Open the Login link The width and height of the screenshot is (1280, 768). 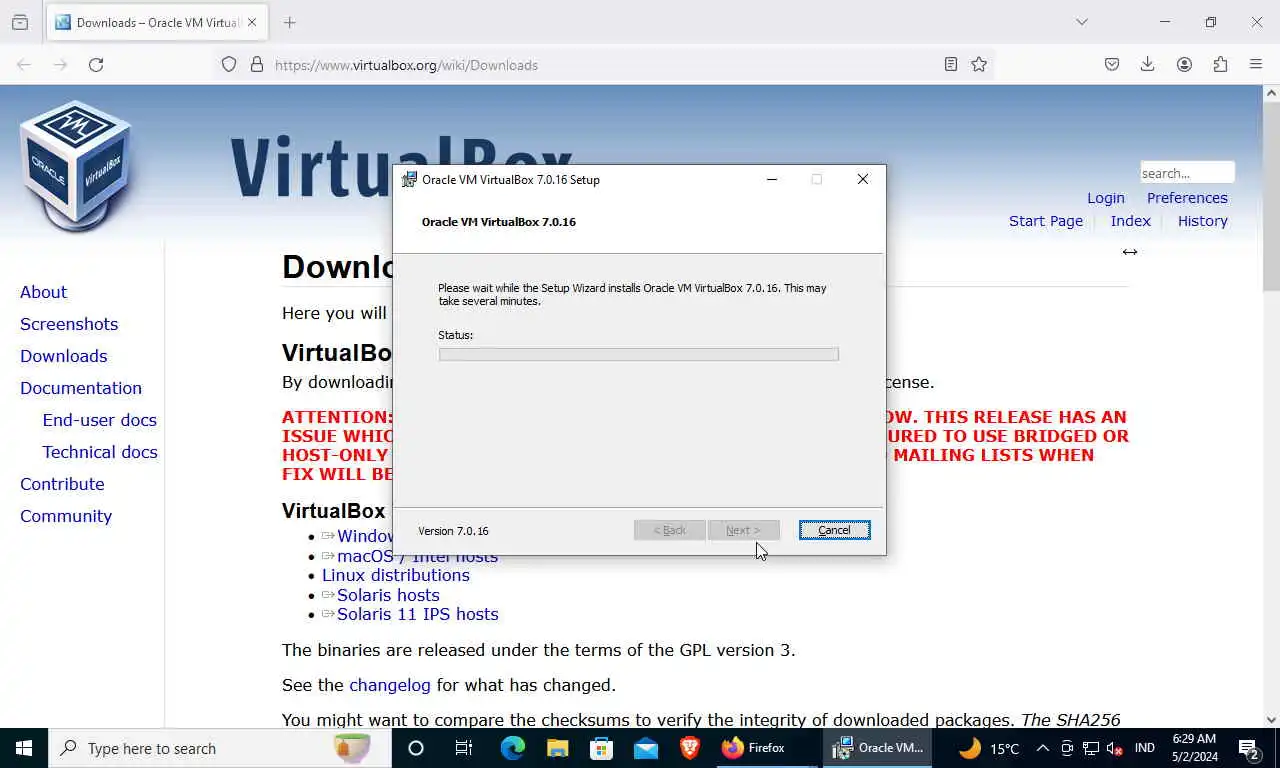click(x=1106, y=198)
